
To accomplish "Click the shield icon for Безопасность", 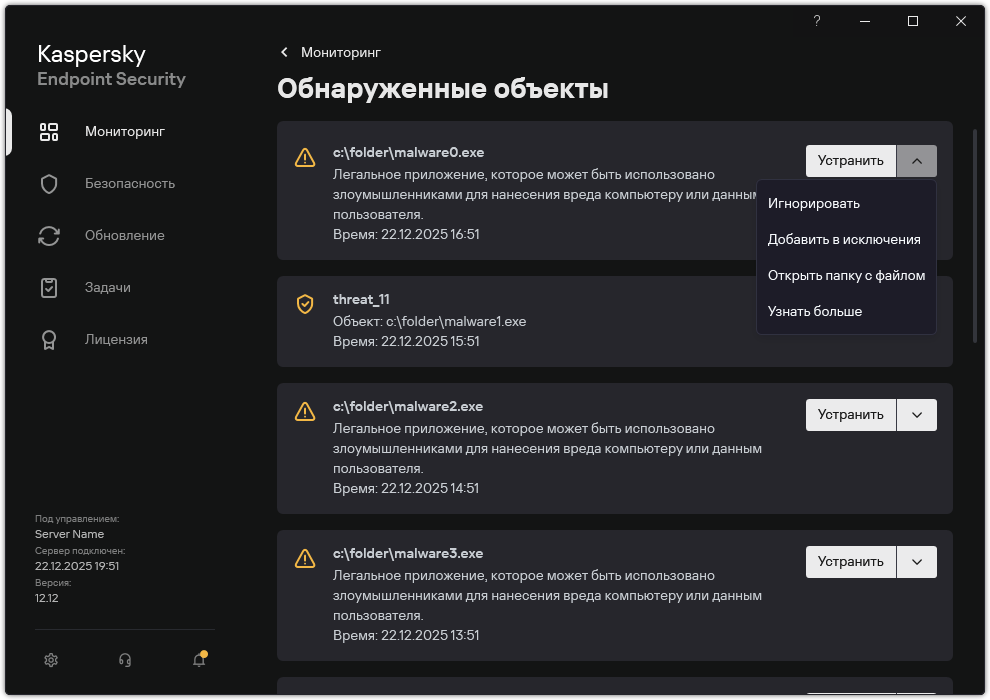I will click(x=49, y=184).
